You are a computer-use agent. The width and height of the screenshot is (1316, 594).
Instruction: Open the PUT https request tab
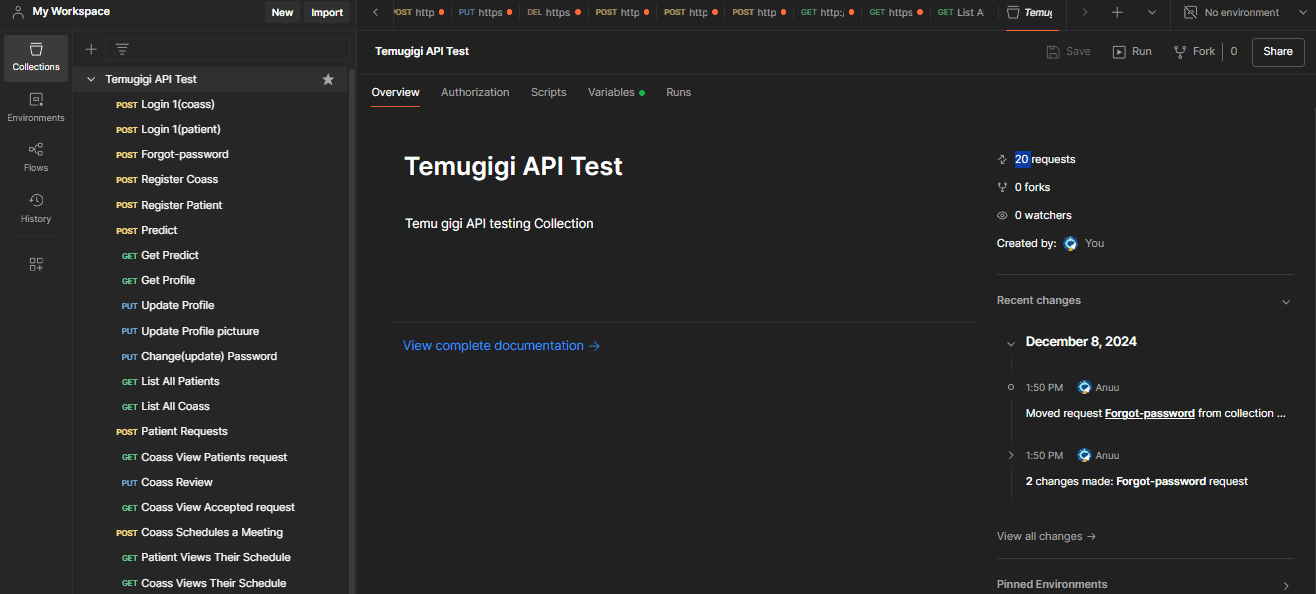[485, 13]
